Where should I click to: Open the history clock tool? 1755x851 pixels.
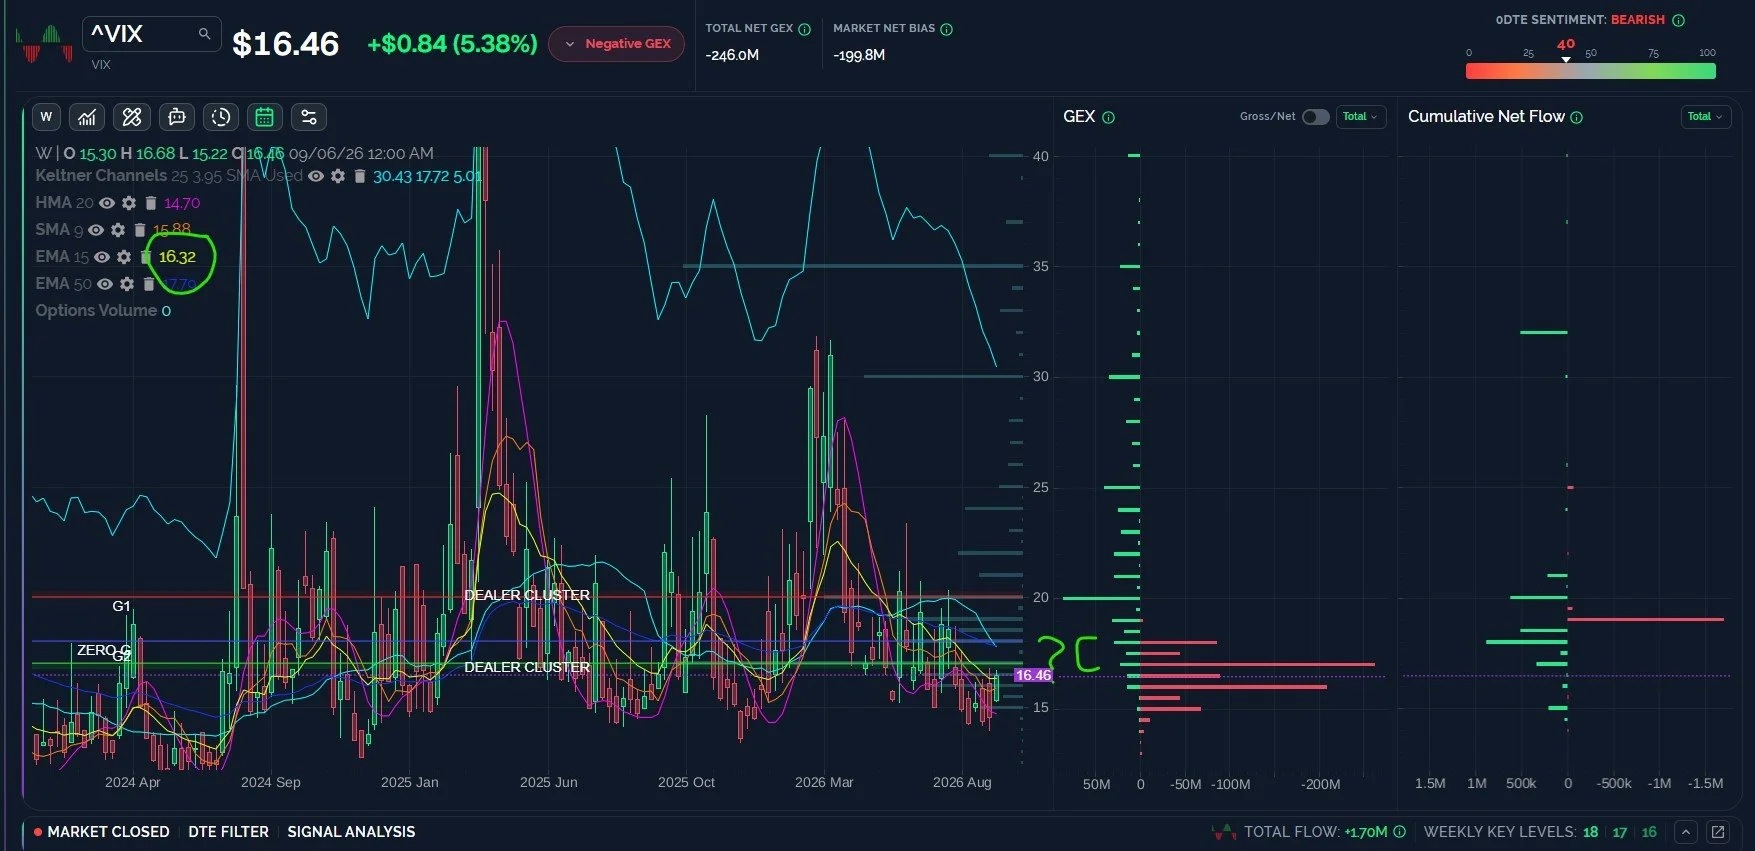pyautogui.click(x=221, y=117)
